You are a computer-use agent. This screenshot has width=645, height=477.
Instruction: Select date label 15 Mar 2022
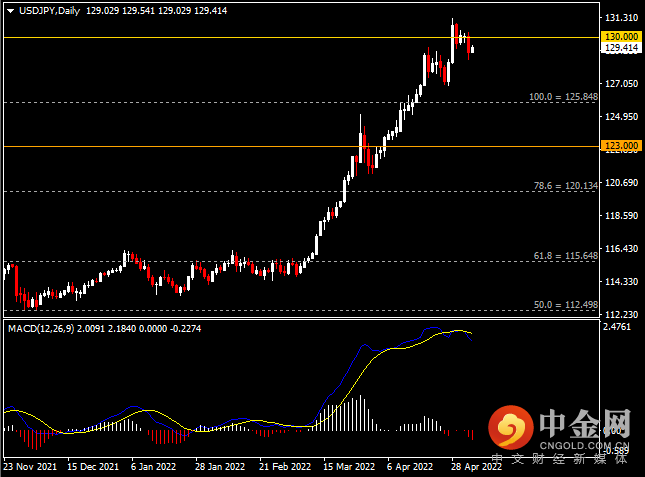click(x=349, y=467)
